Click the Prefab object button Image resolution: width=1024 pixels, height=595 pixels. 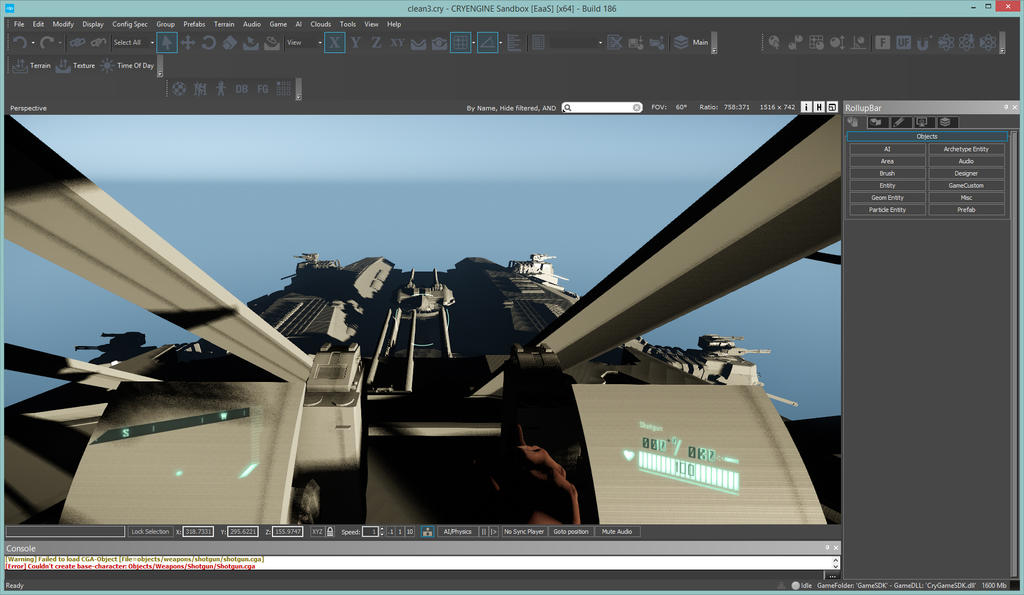(966, 210)
